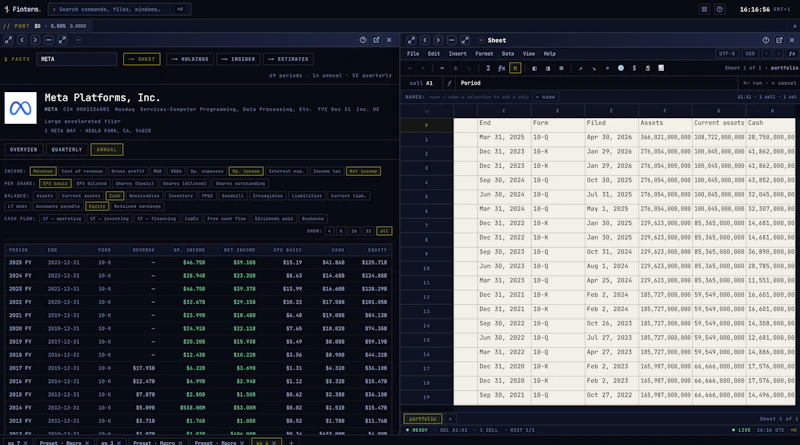This screenshot has height=445, width=800.
Task: Click the + name chip button
Action: tap(545, 97)
